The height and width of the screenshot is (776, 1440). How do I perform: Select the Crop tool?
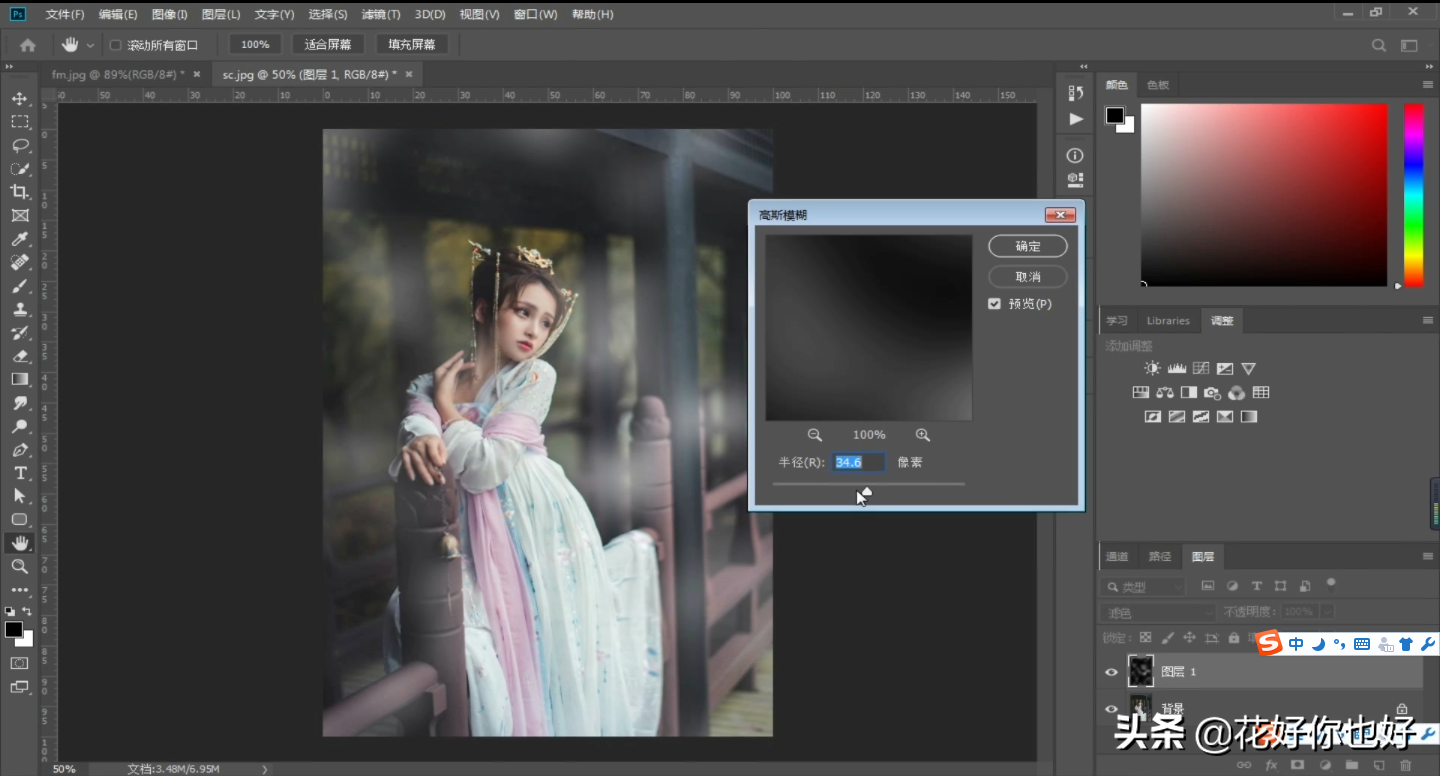pyautogui.click(x=19, y=192)
